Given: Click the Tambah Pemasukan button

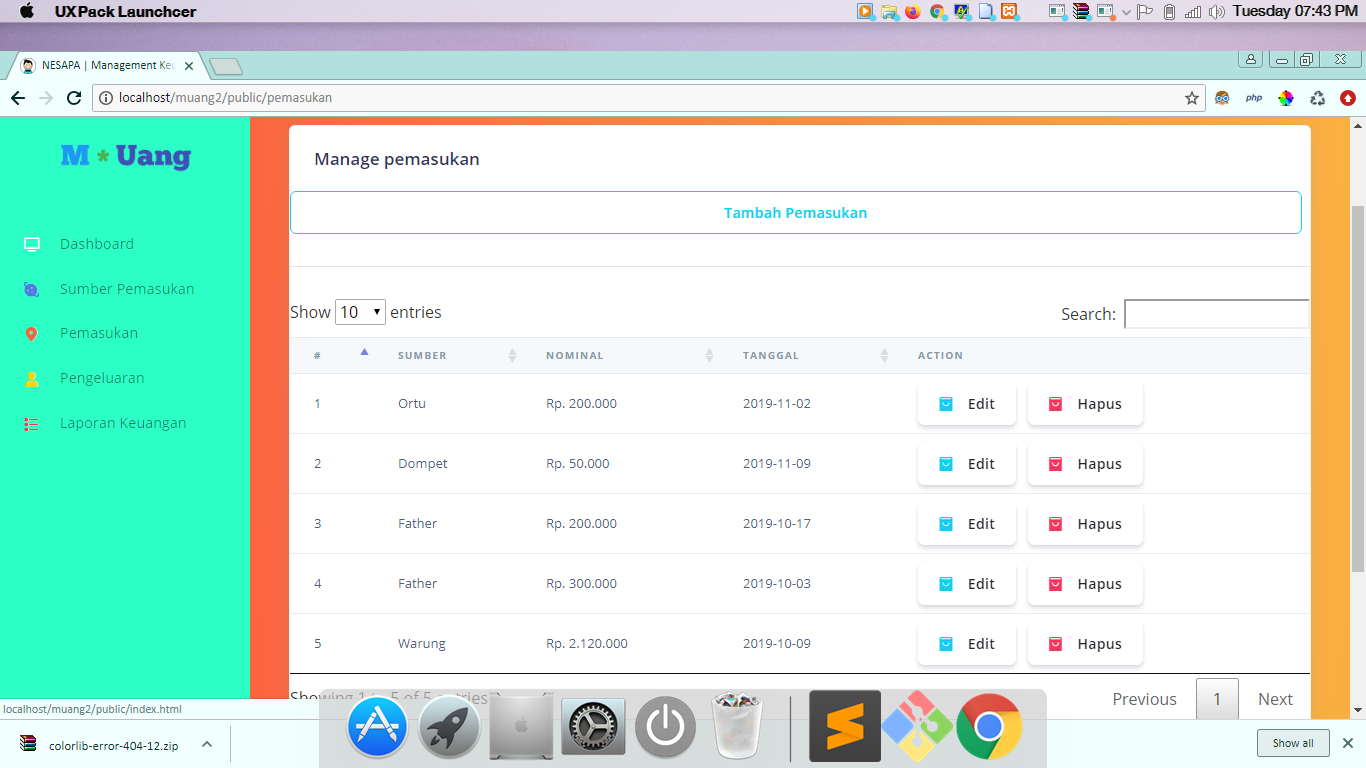Looking at the screenshot, I should pyautogui.click(x=795, y=213).
